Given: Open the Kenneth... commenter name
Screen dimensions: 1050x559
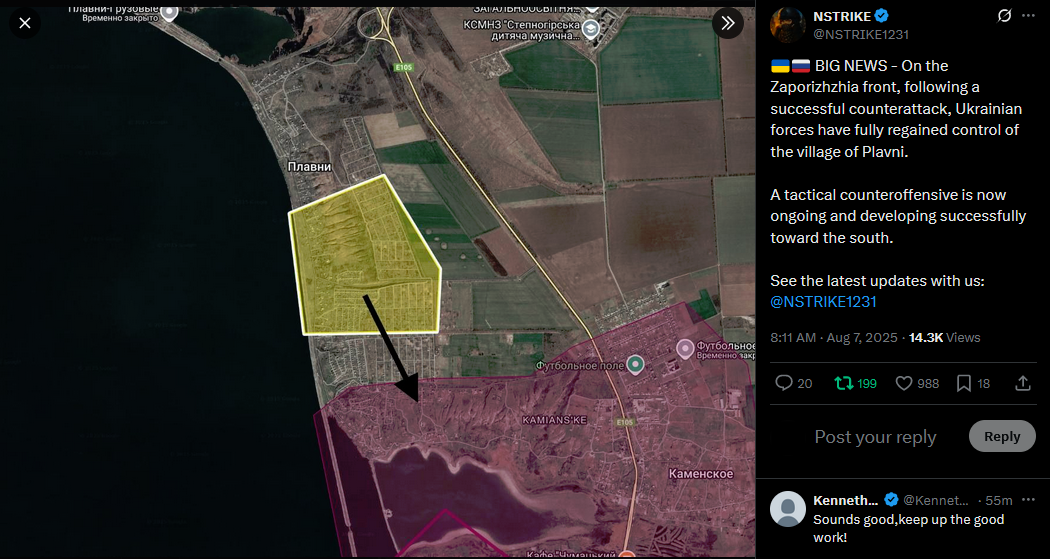Looking at the screenshot, I should pos(845,500).
